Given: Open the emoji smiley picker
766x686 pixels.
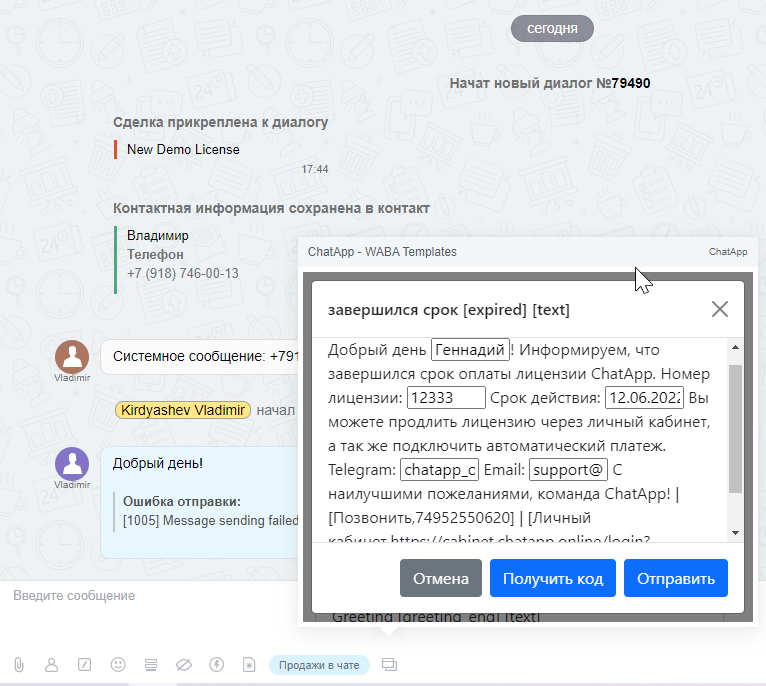Looking at the screenshot, I should point(118,665).
